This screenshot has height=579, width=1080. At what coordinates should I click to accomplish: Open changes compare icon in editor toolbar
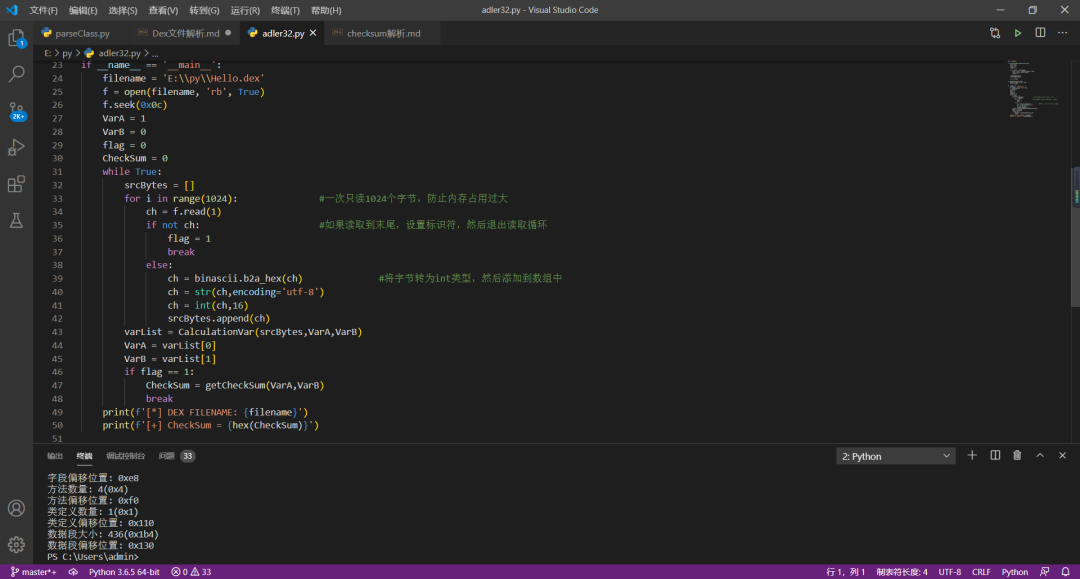tap(995, 33)
